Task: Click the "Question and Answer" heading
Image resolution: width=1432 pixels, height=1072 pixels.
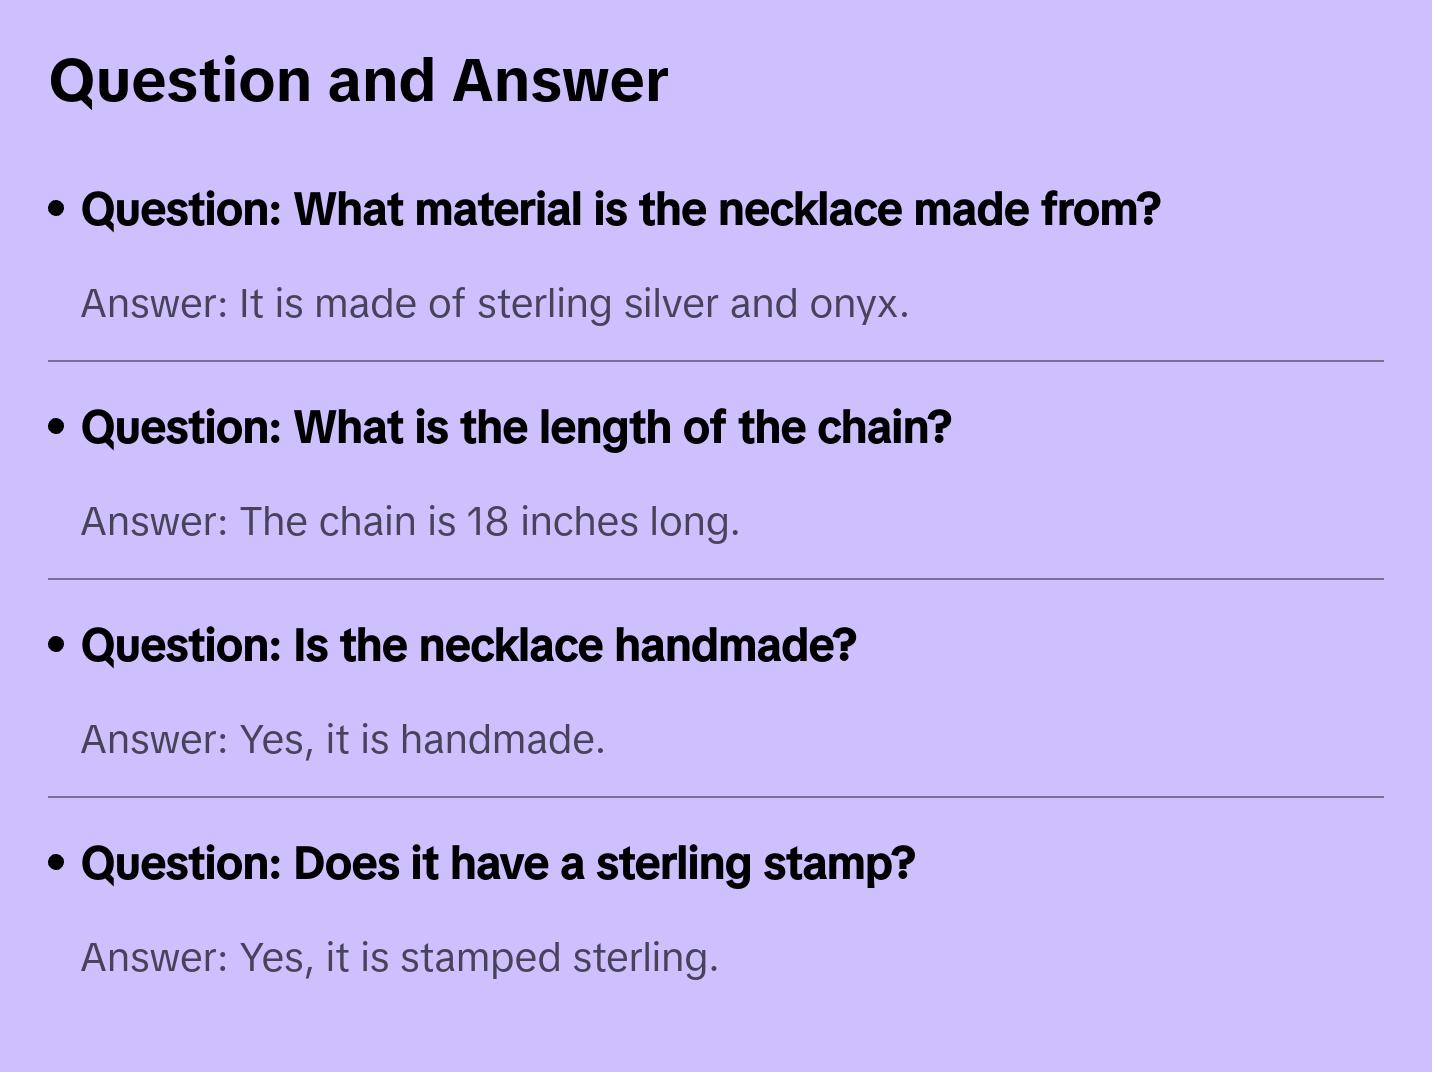Action: (358, 80)
